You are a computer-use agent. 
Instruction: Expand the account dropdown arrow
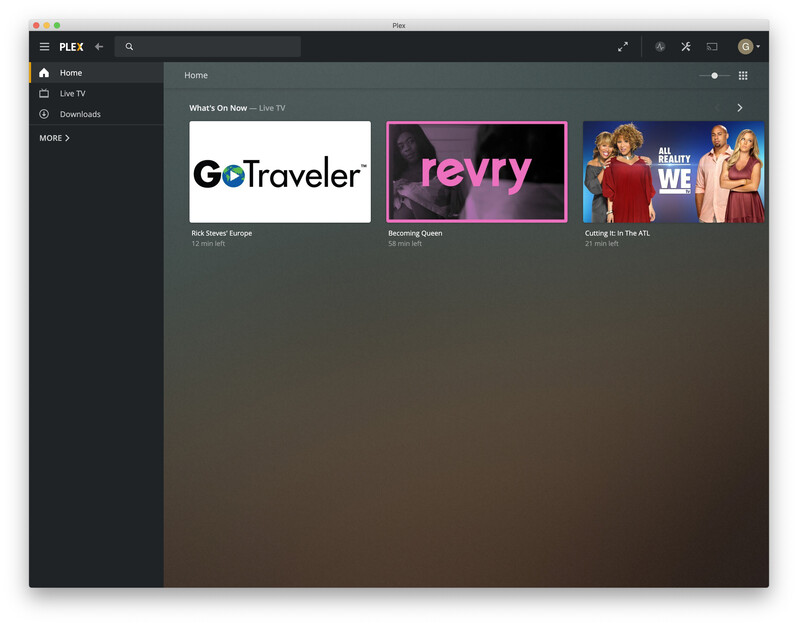click(758, 47)
